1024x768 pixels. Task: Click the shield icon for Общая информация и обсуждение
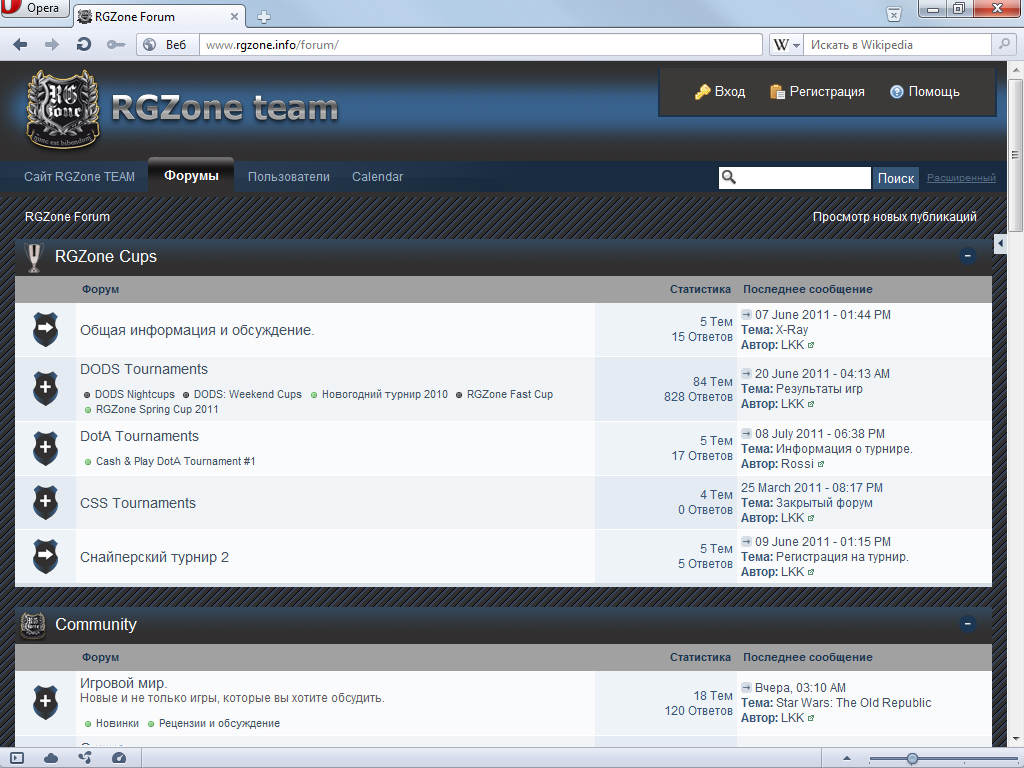(x=45, y=329)
